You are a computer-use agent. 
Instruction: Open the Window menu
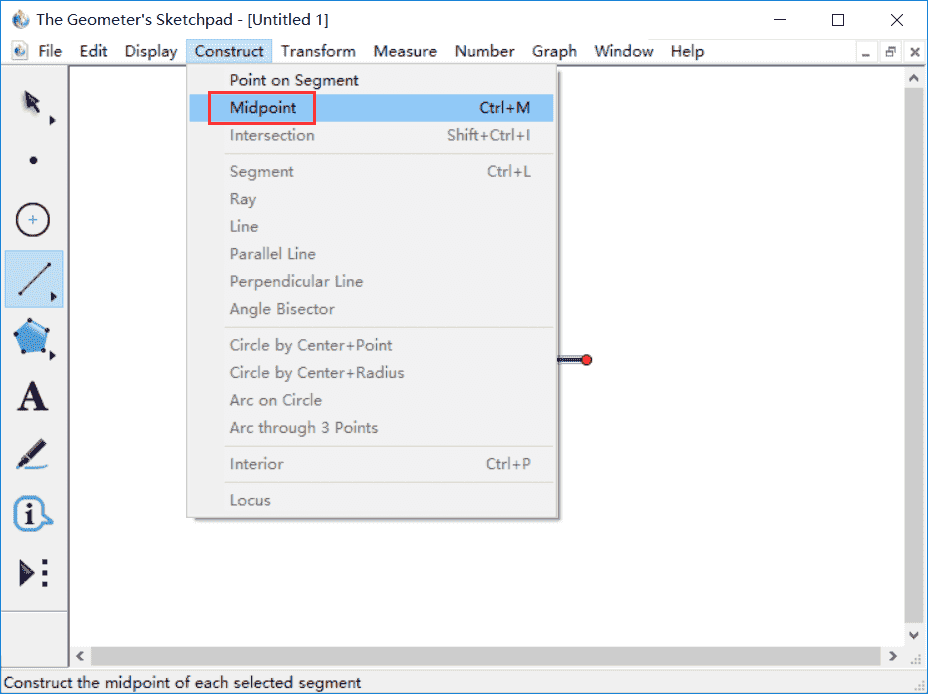pyautogui.click(x=624, y=51)
